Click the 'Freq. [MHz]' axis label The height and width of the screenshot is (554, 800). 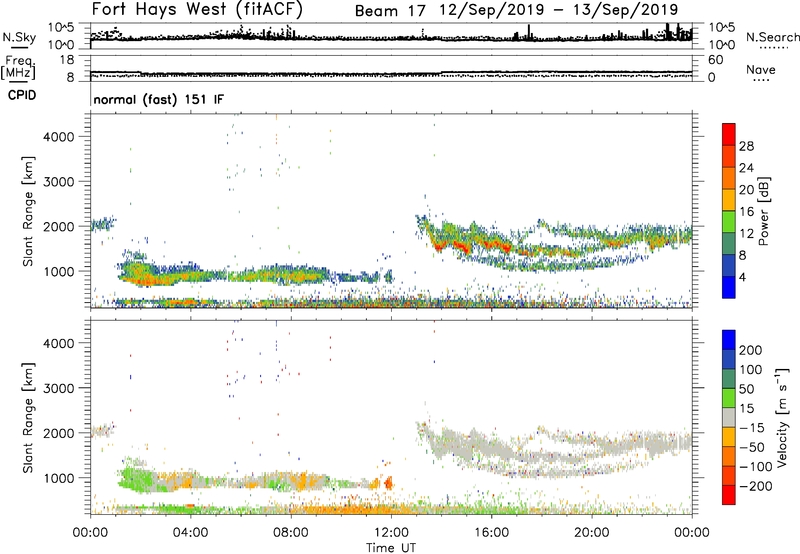pyautogui.click(x=18, y=67)
